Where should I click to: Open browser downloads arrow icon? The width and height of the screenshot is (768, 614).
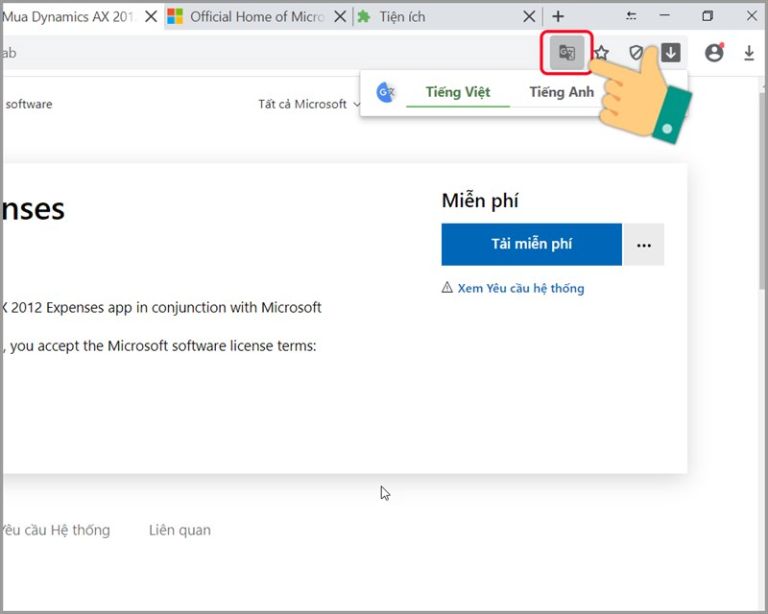[749, 53]
